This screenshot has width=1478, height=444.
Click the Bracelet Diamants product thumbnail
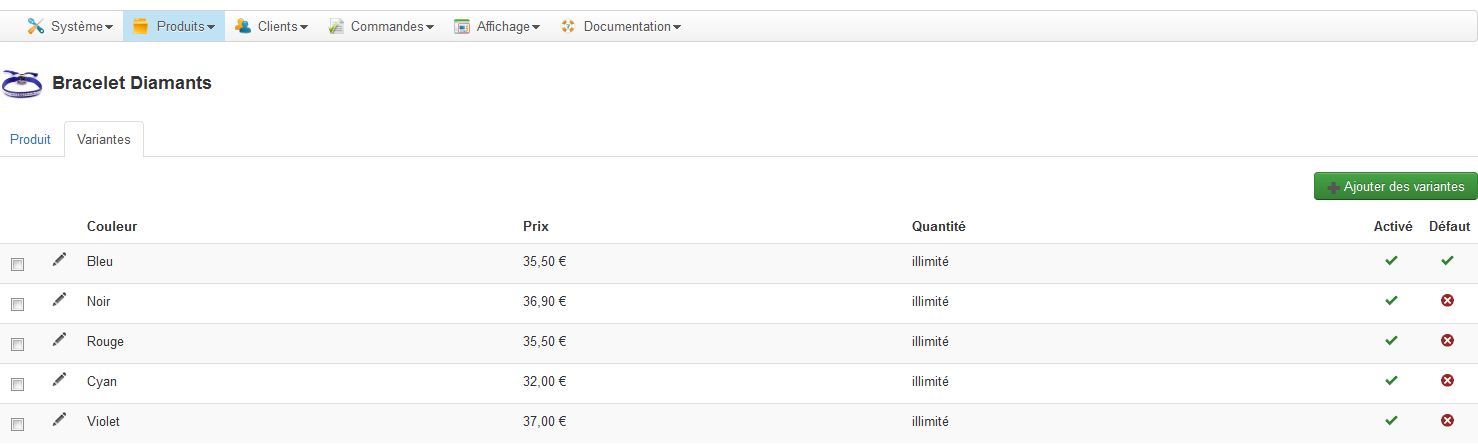pos(22,84)
